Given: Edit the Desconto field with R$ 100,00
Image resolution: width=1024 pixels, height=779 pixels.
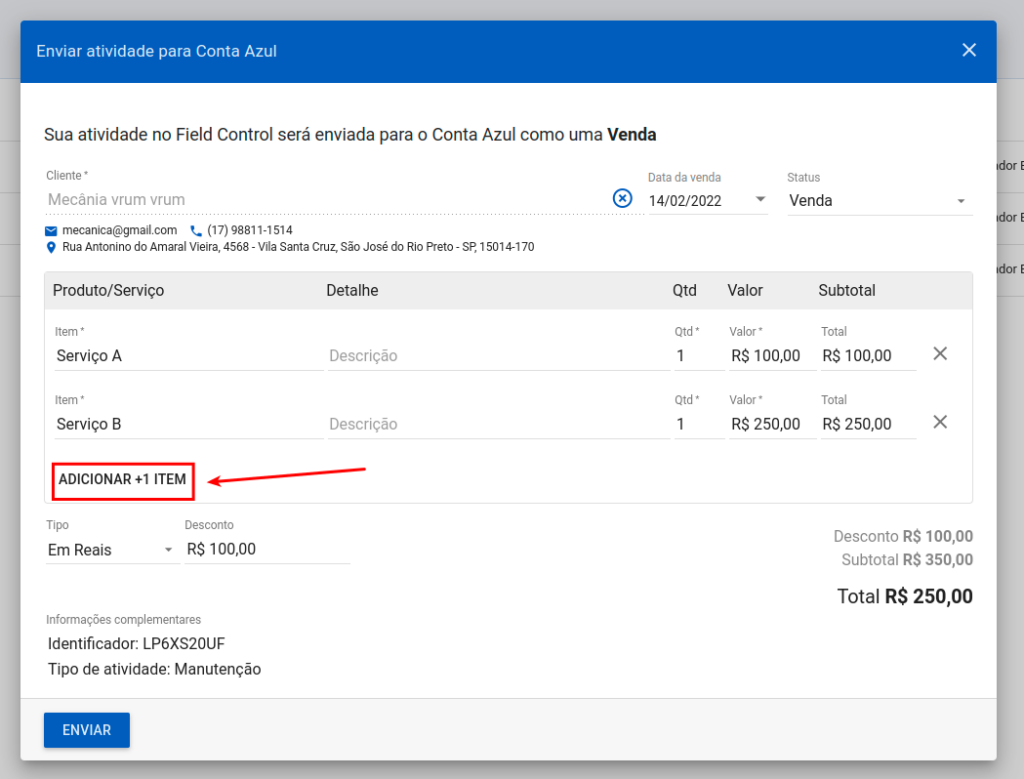Looking at the screenshot, I should point(266,550).
